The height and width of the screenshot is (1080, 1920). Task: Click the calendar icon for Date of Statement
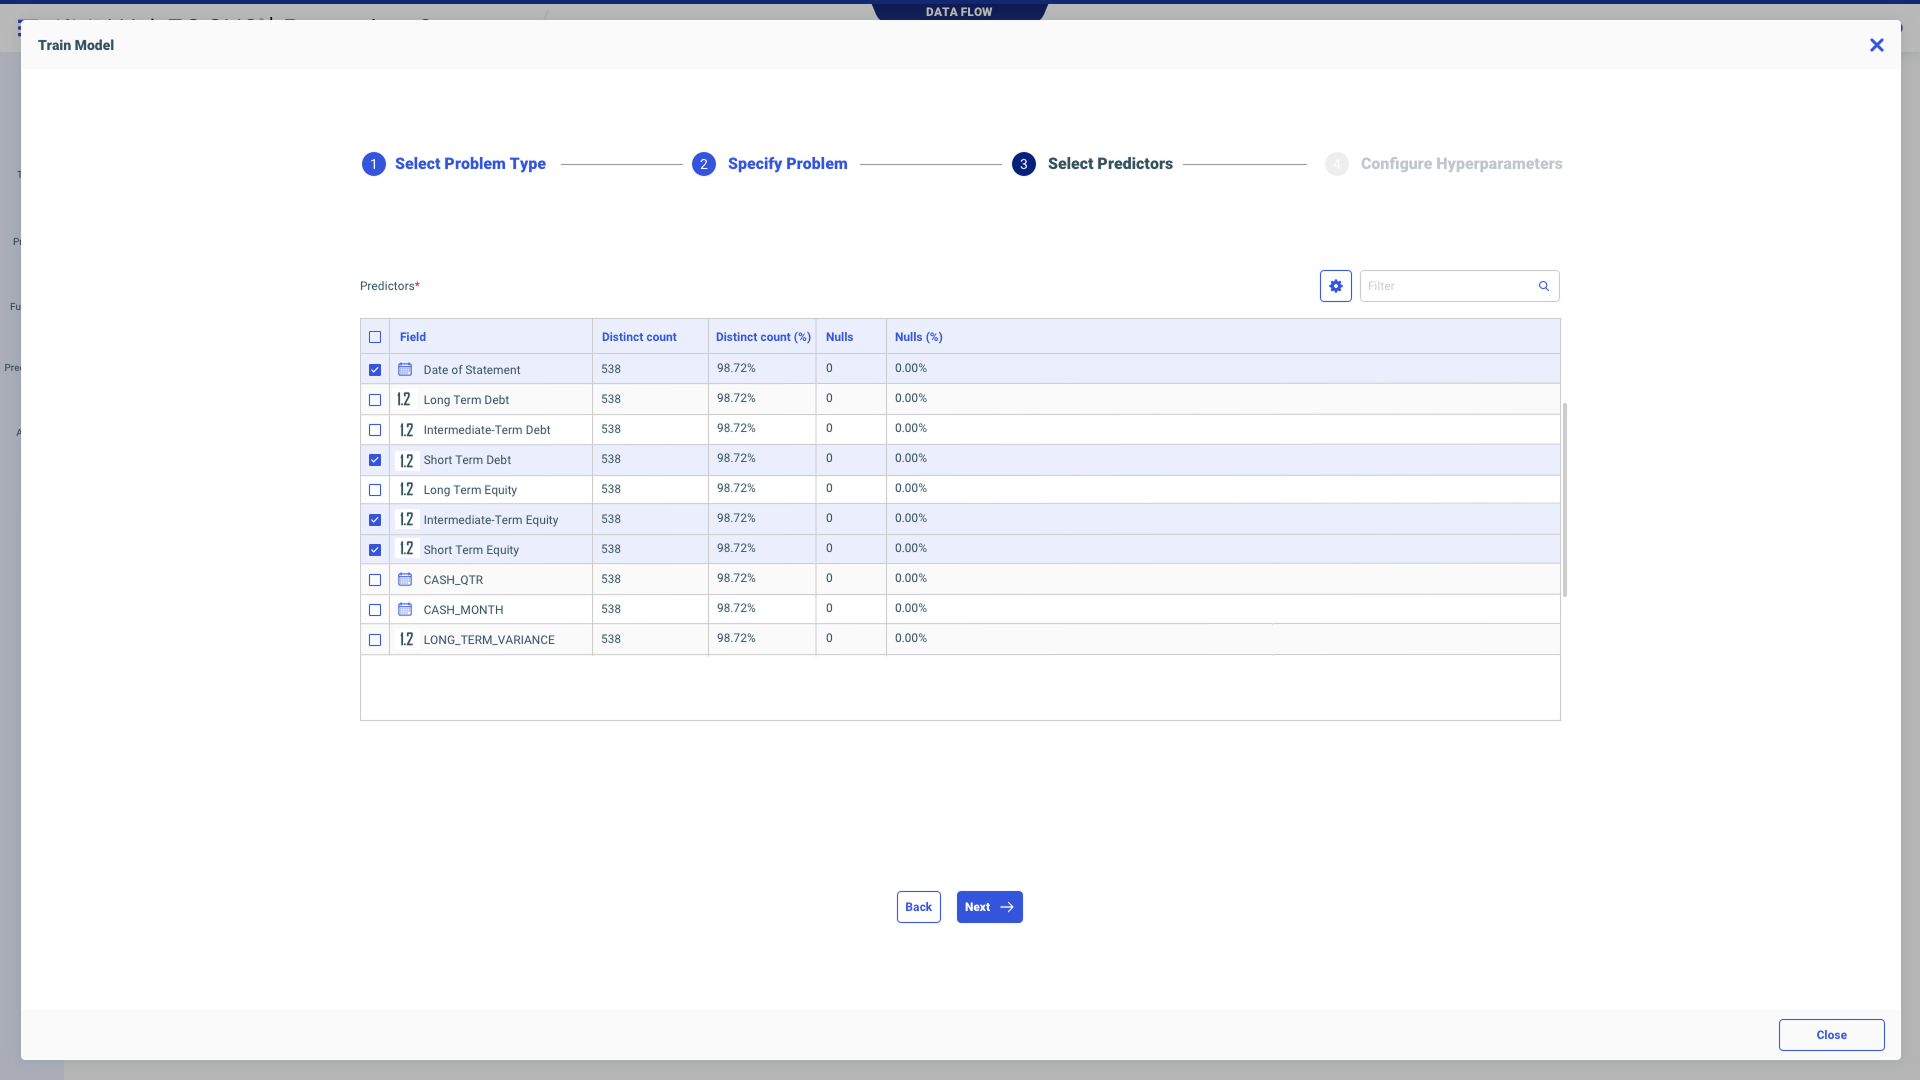pyautogui.click(x=405, y=370)
